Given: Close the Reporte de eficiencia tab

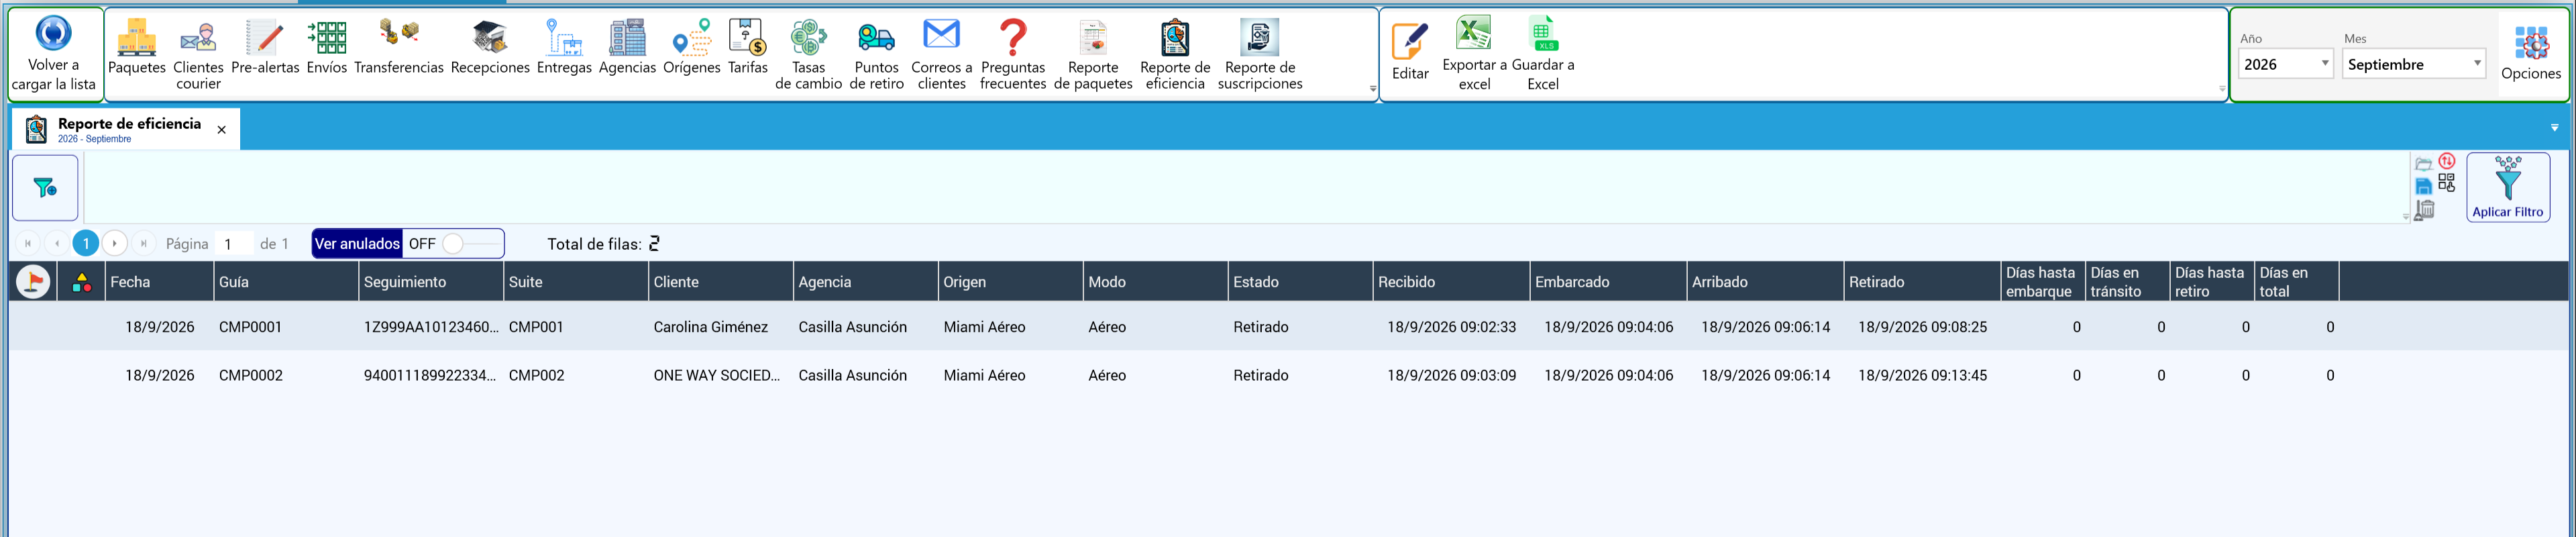Looking at the screenshot, I should 222,130.
